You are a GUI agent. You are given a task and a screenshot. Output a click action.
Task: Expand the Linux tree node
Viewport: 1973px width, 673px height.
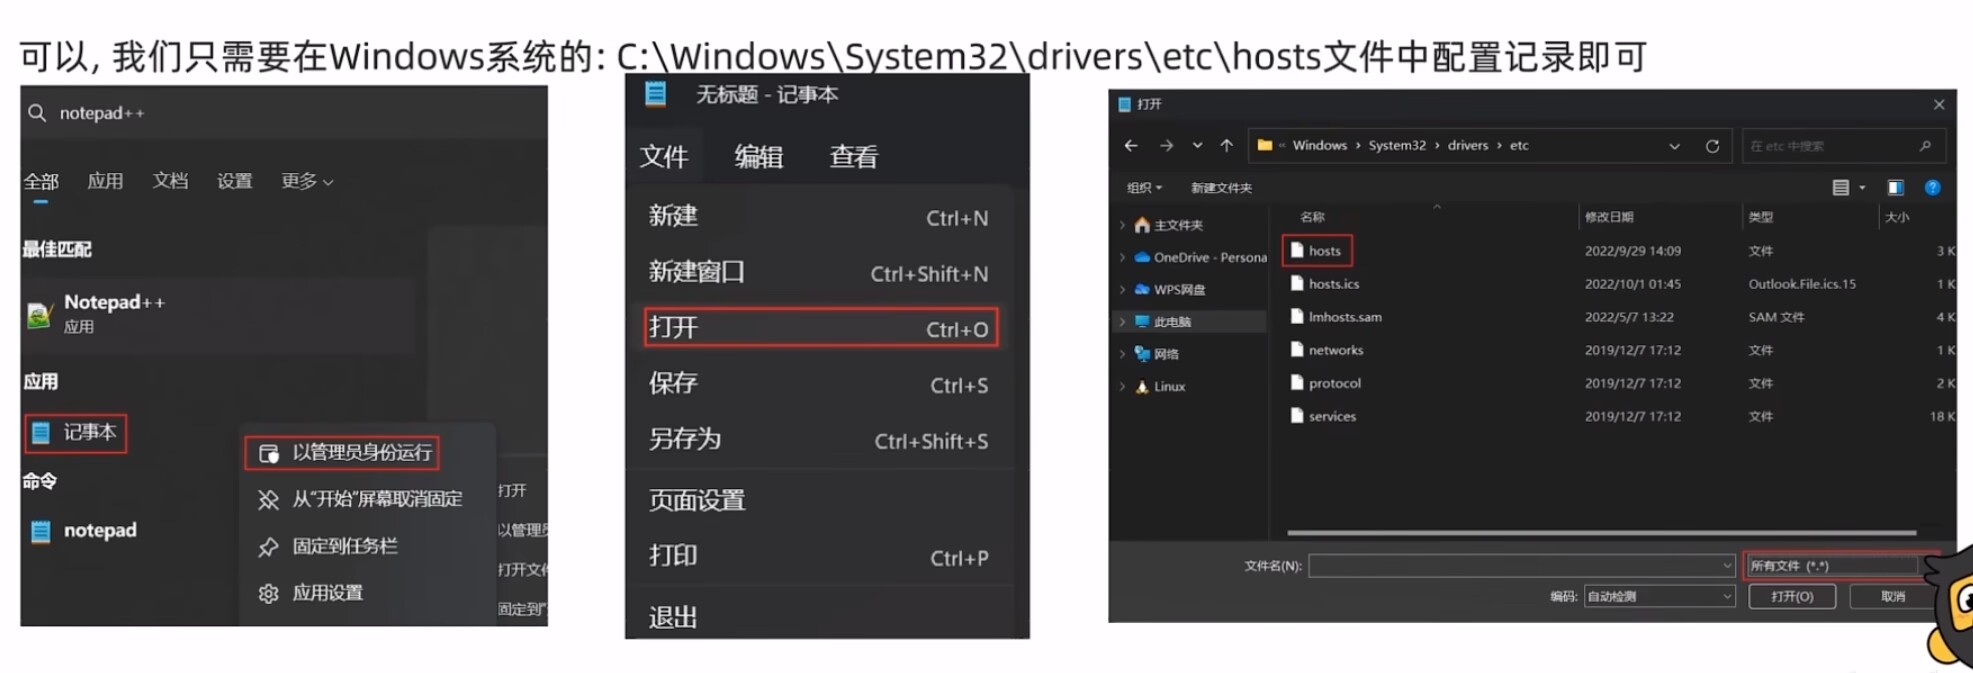[1122, 387]
